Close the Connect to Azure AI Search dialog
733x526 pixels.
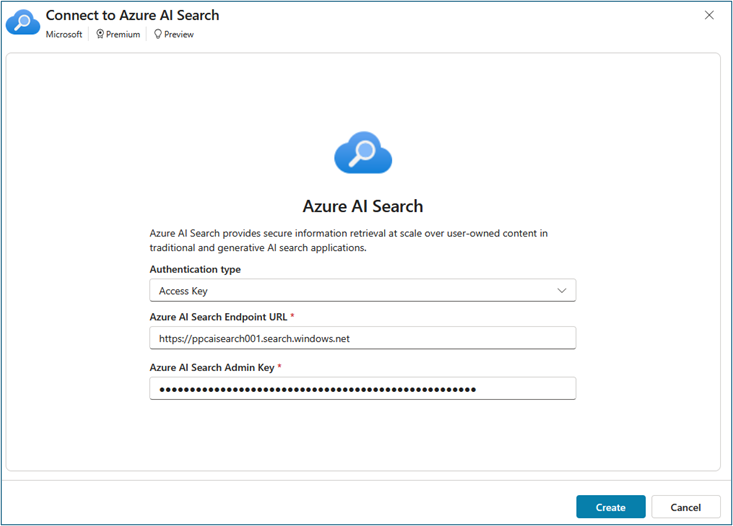click(709, 15)
